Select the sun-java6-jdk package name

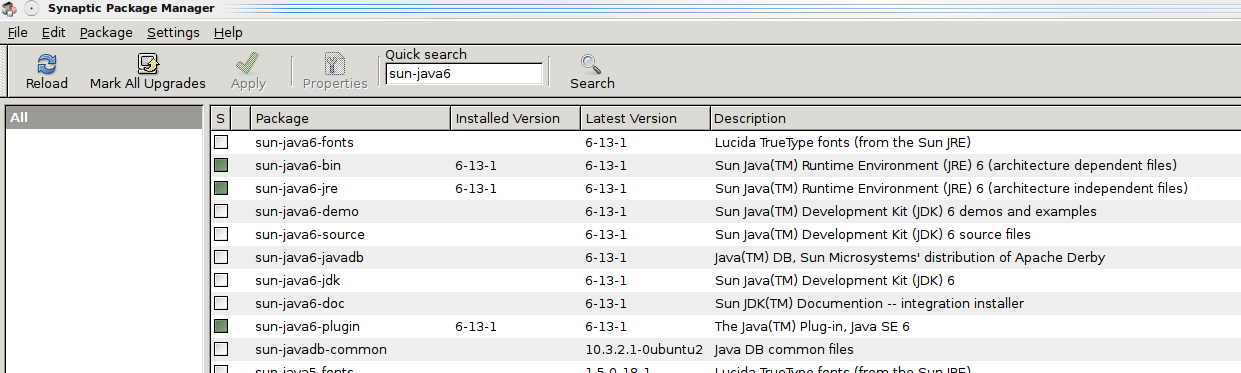pos(297,280)
